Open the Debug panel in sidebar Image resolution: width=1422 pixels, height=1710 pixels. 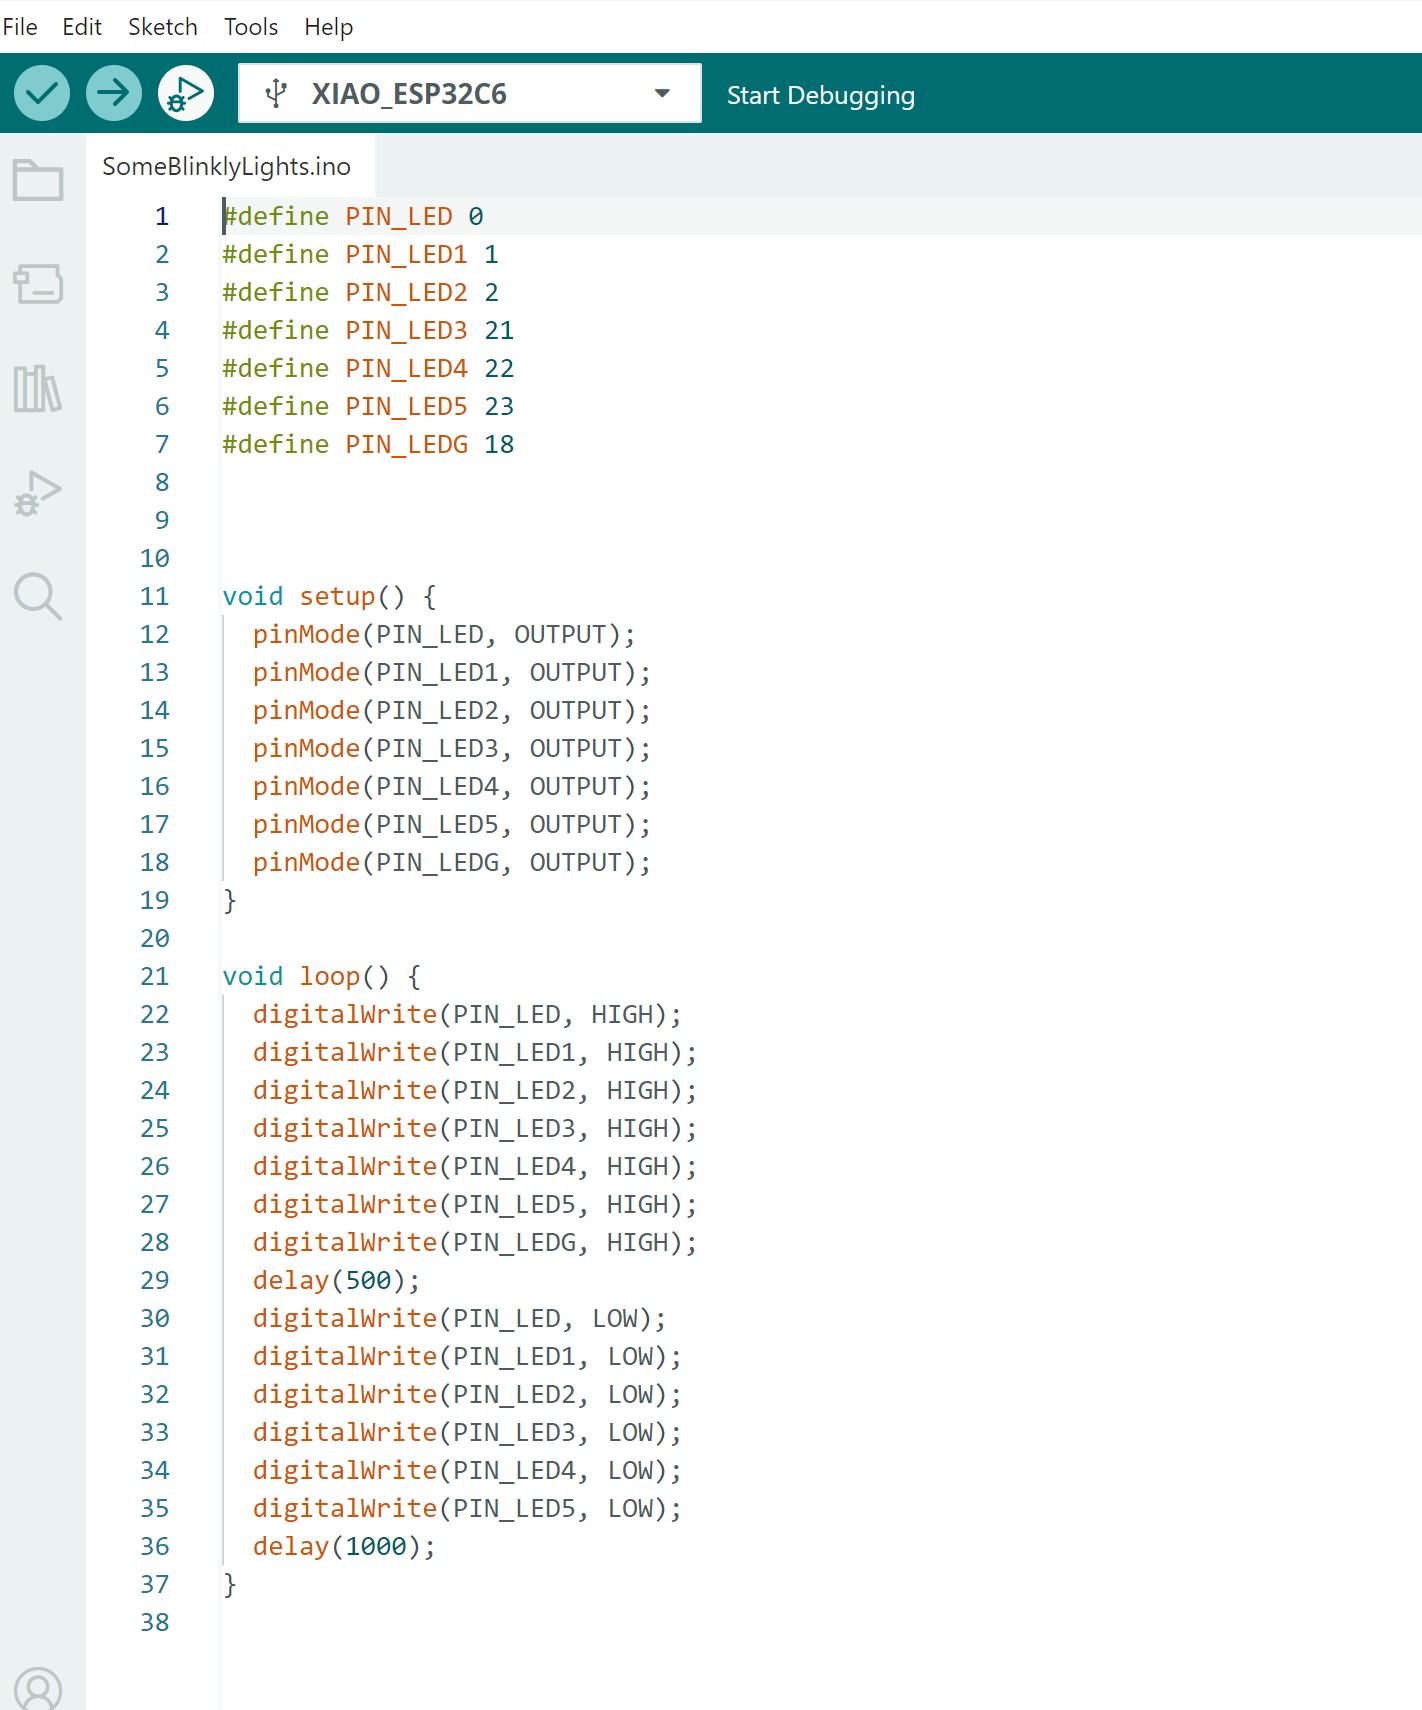[x=38, y=493]
